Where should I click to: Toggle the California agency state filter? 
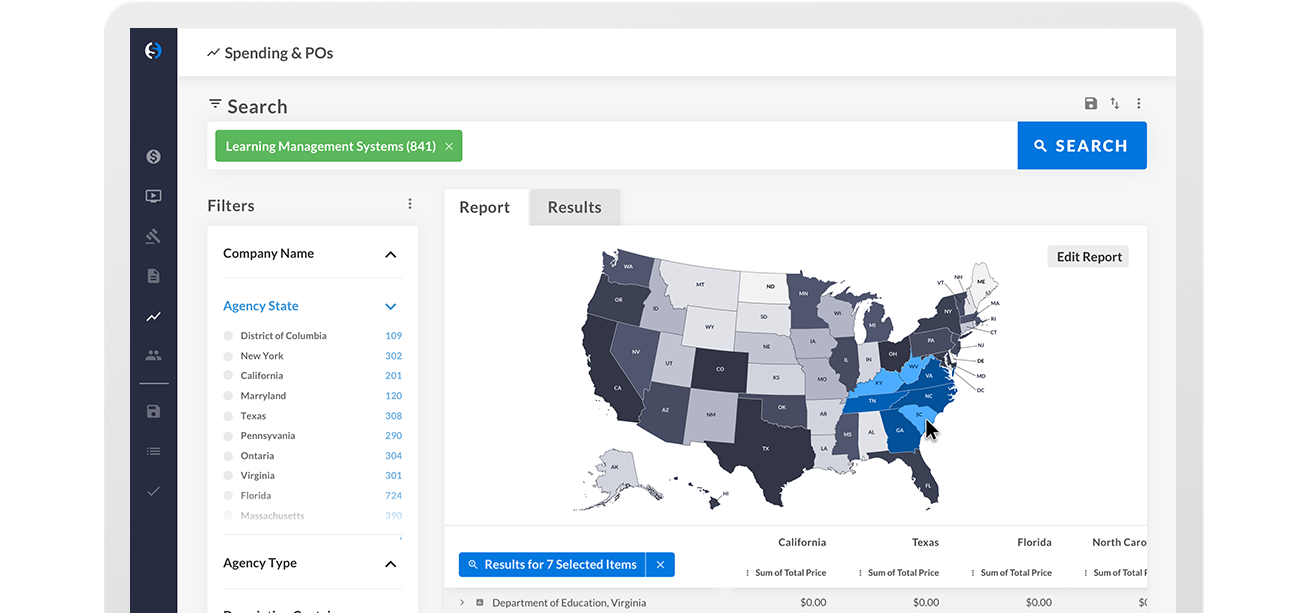[x=228, y=376]
